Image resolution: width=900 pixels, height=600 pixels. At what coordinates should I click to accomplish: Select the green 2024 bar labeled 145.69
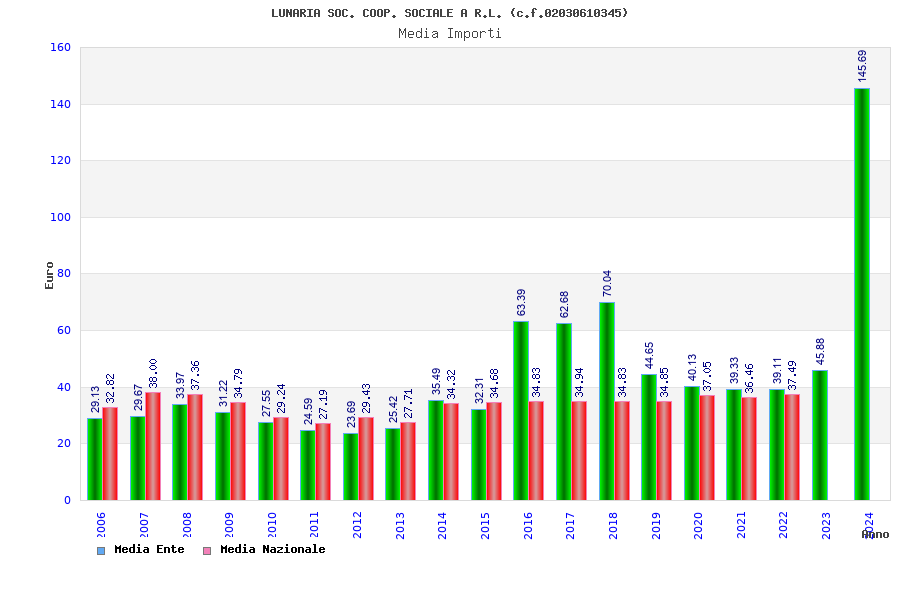point(862,294)
